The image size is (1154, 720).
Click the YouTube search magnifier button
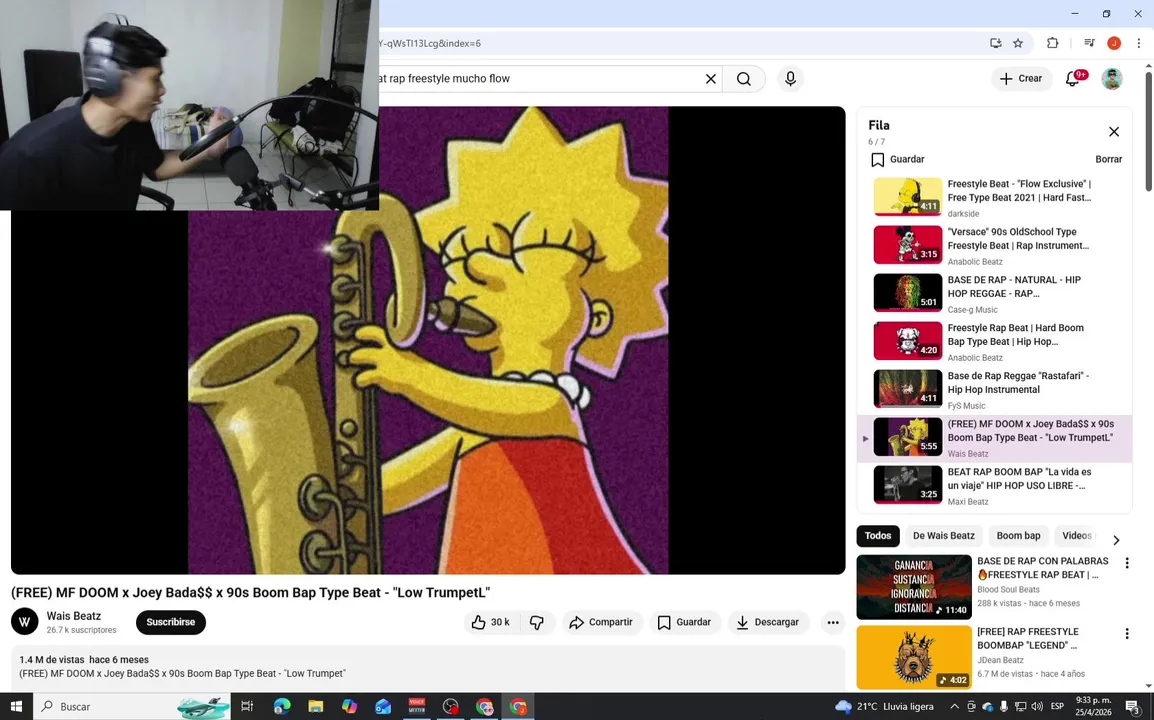tap(743, 79)
